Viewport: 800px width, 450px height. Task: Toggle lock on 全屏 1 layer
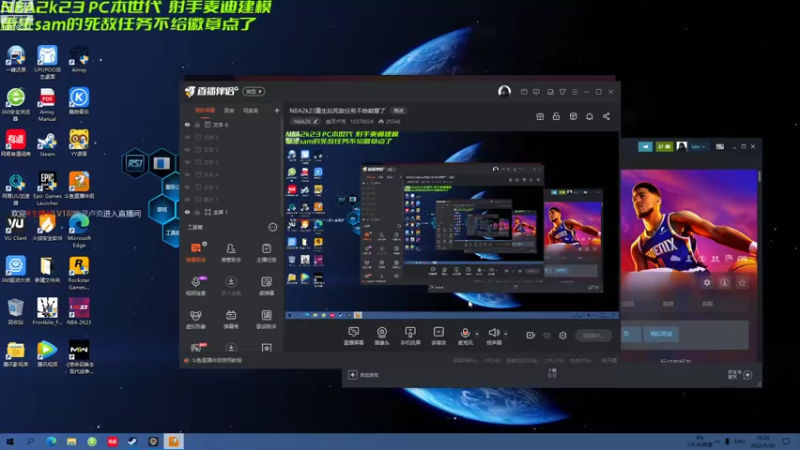tap(197, 212)
